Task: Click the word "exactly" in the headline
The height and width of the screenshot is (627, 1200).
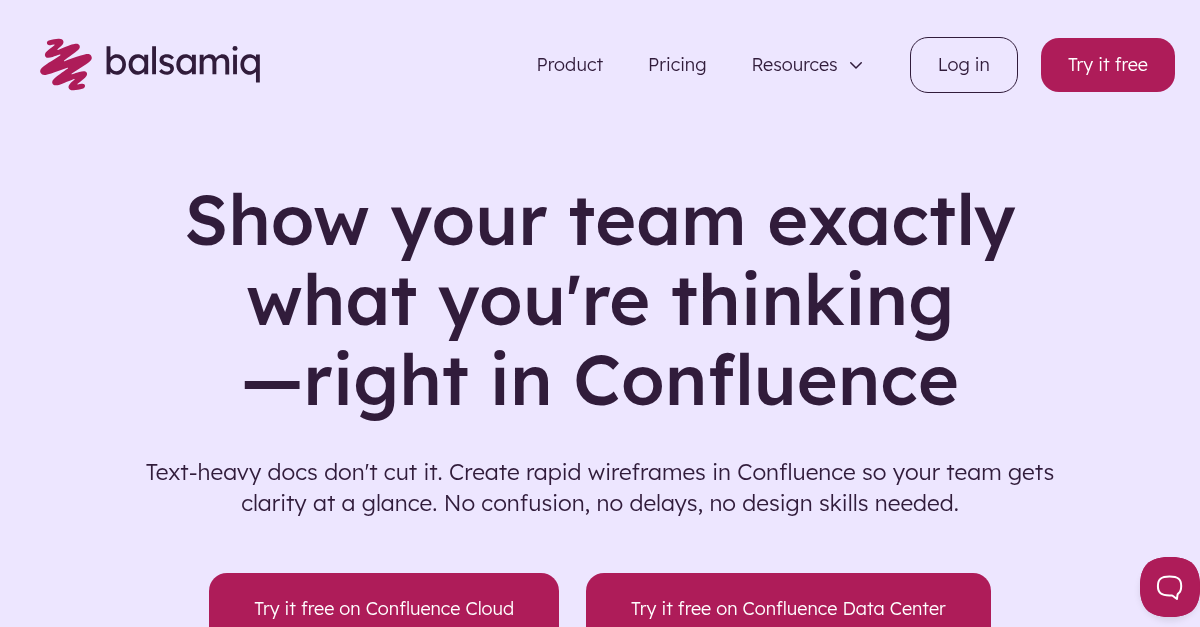Action: [x=891, y=220]
